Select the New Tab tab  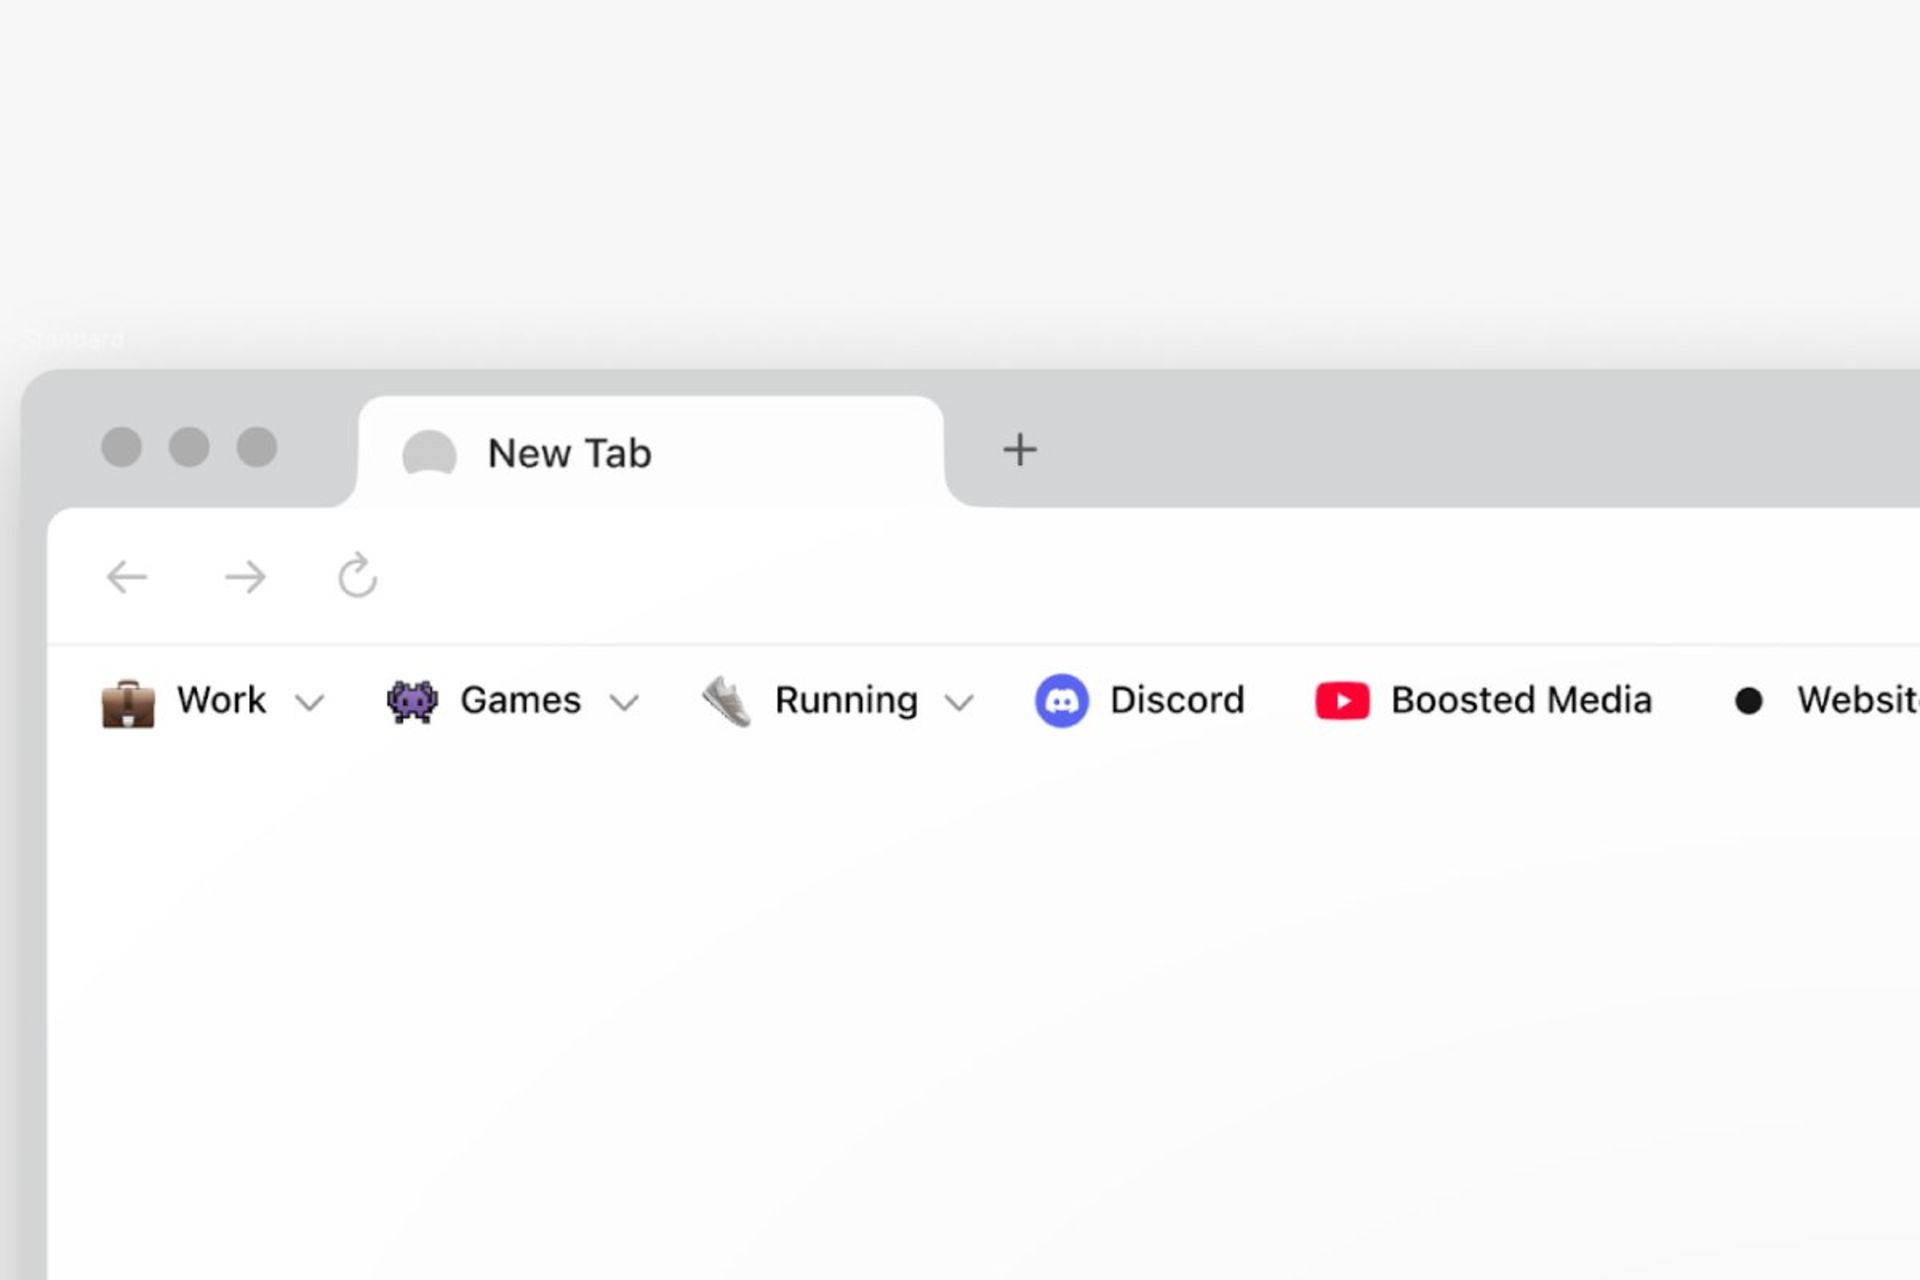[650, 453]
